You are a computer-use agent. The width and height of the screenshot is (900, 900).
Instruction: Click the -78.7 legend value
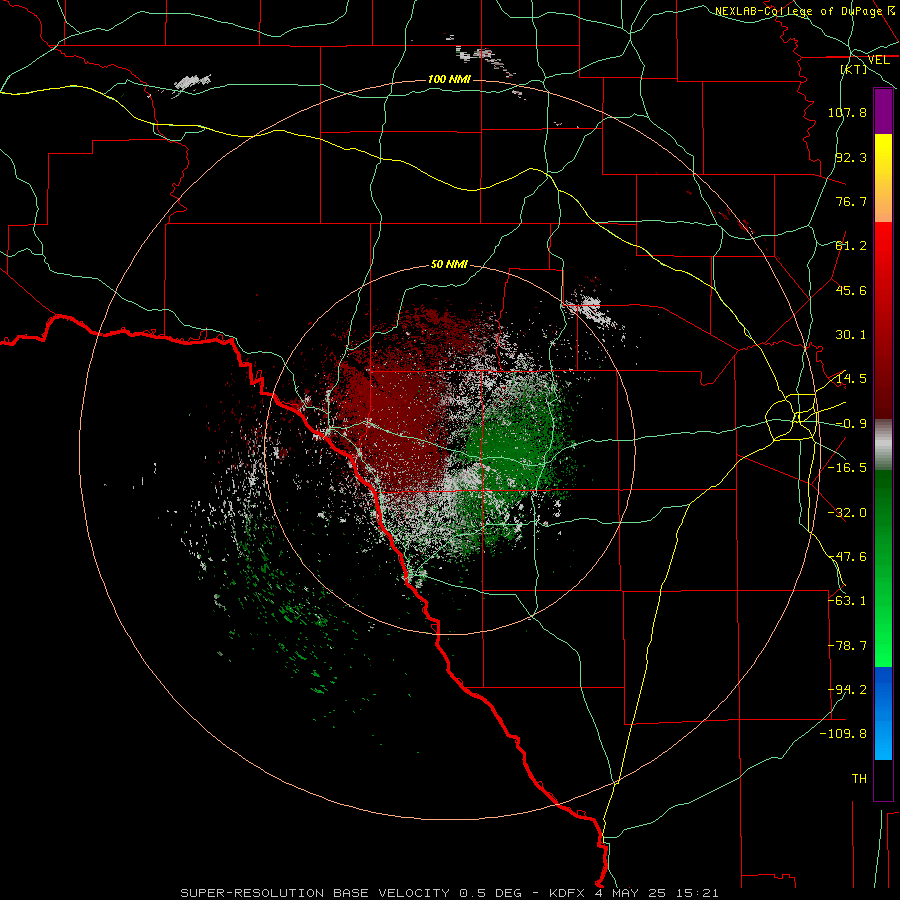(x=847, y=646)
